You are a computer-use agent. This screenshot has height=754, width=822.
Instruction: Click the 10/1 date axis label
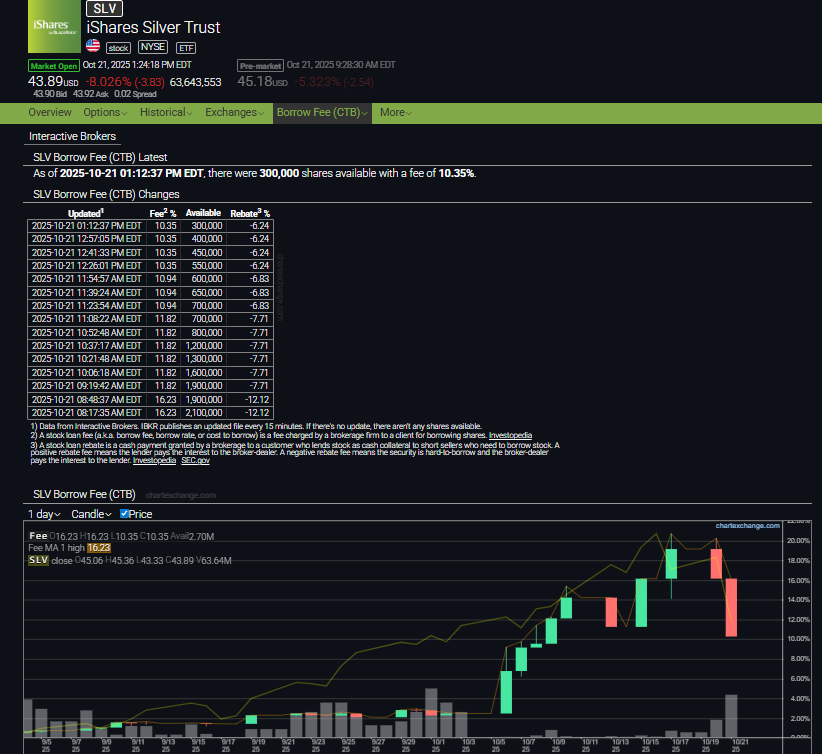point(438,745)
